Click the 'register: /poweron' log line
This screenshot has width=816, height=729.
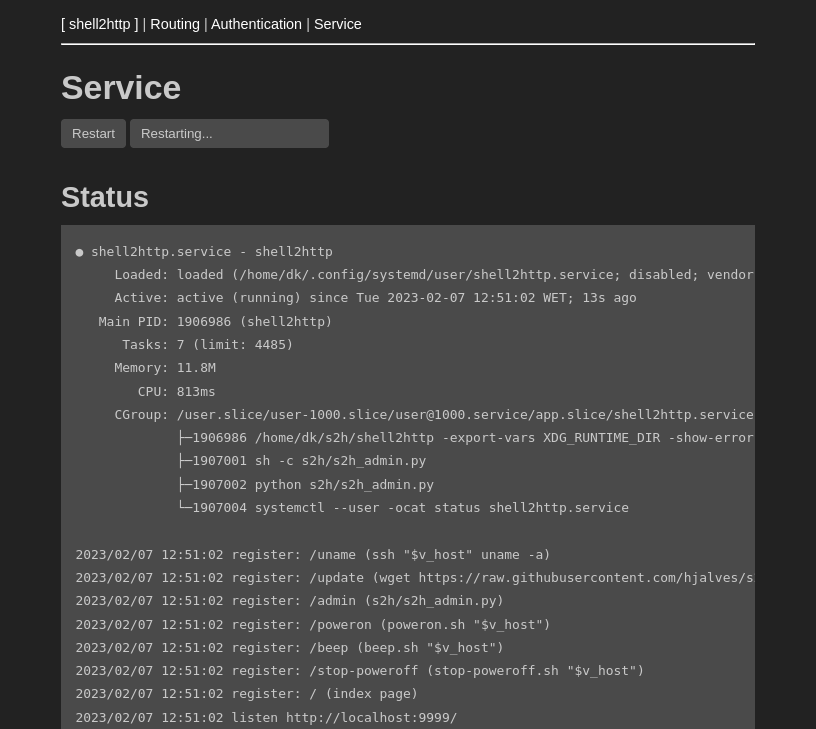click(313, 625)
